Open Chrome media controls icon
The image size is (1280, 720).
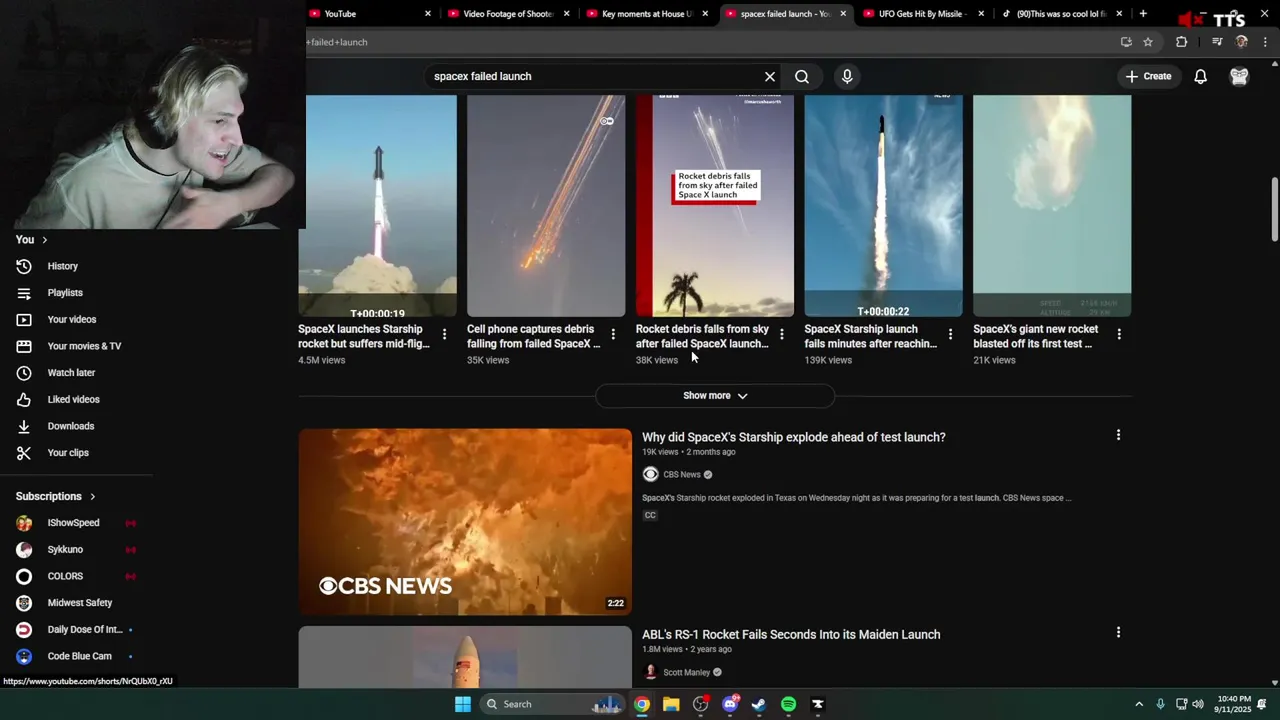(1217, 42)
